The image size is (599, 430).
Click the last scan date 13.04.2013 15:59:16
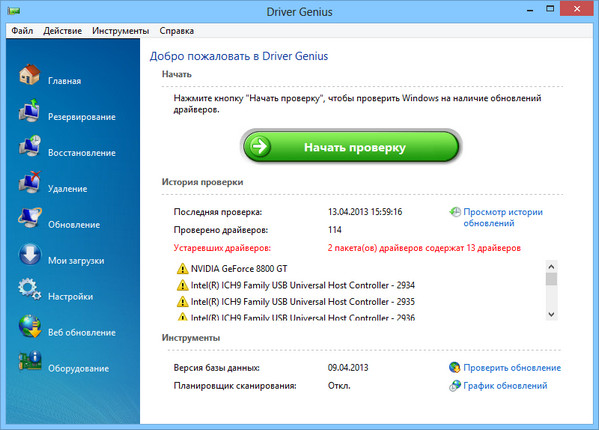click(x=365, y=212)
